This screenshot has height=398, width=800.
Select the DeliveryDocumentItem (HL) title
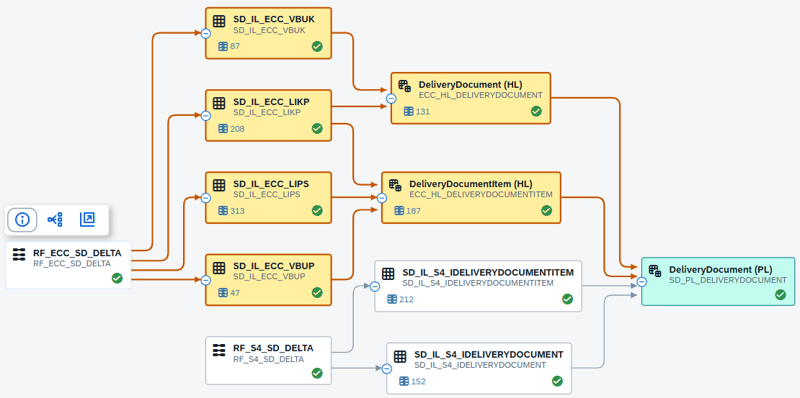[x=471, y=184]
